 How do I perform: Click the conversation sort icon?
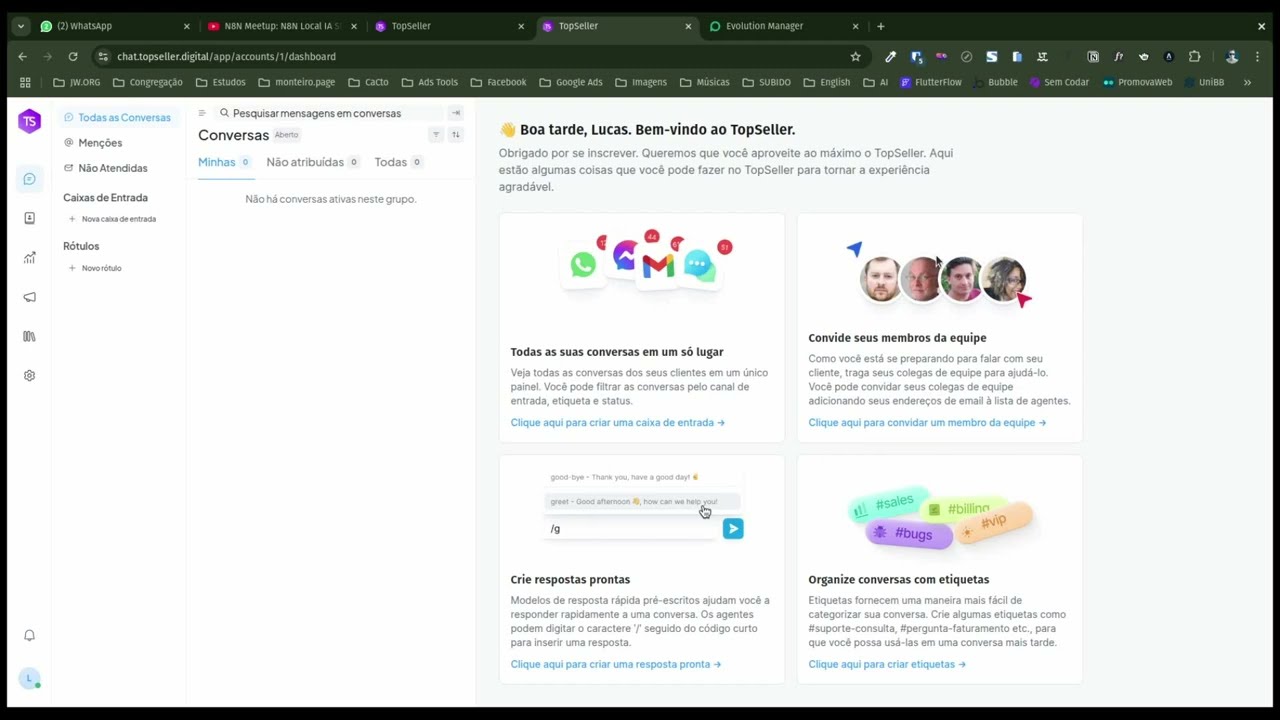click(456, 135)
